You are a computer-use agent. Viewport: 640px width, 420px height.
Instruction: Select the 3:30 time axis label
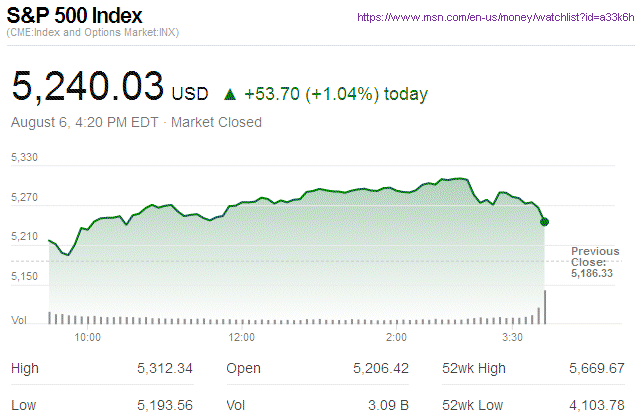click(515, 337)
